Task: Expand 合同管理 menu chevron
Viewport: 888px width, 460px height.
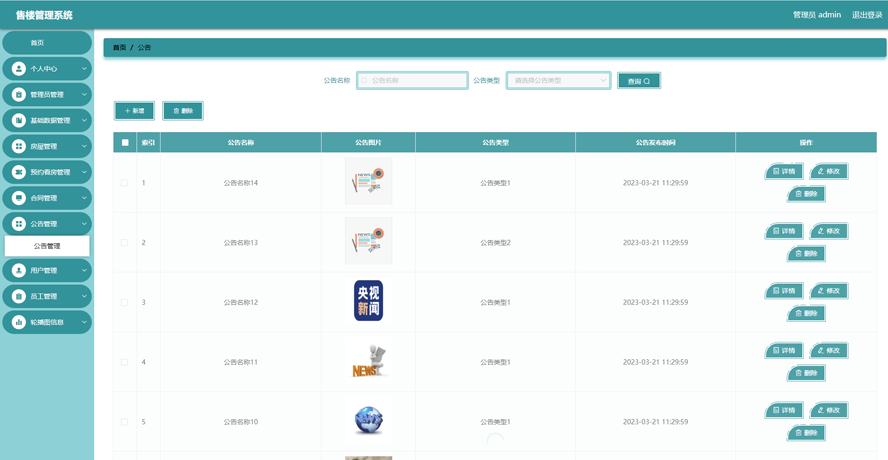Action: point(84,198)
